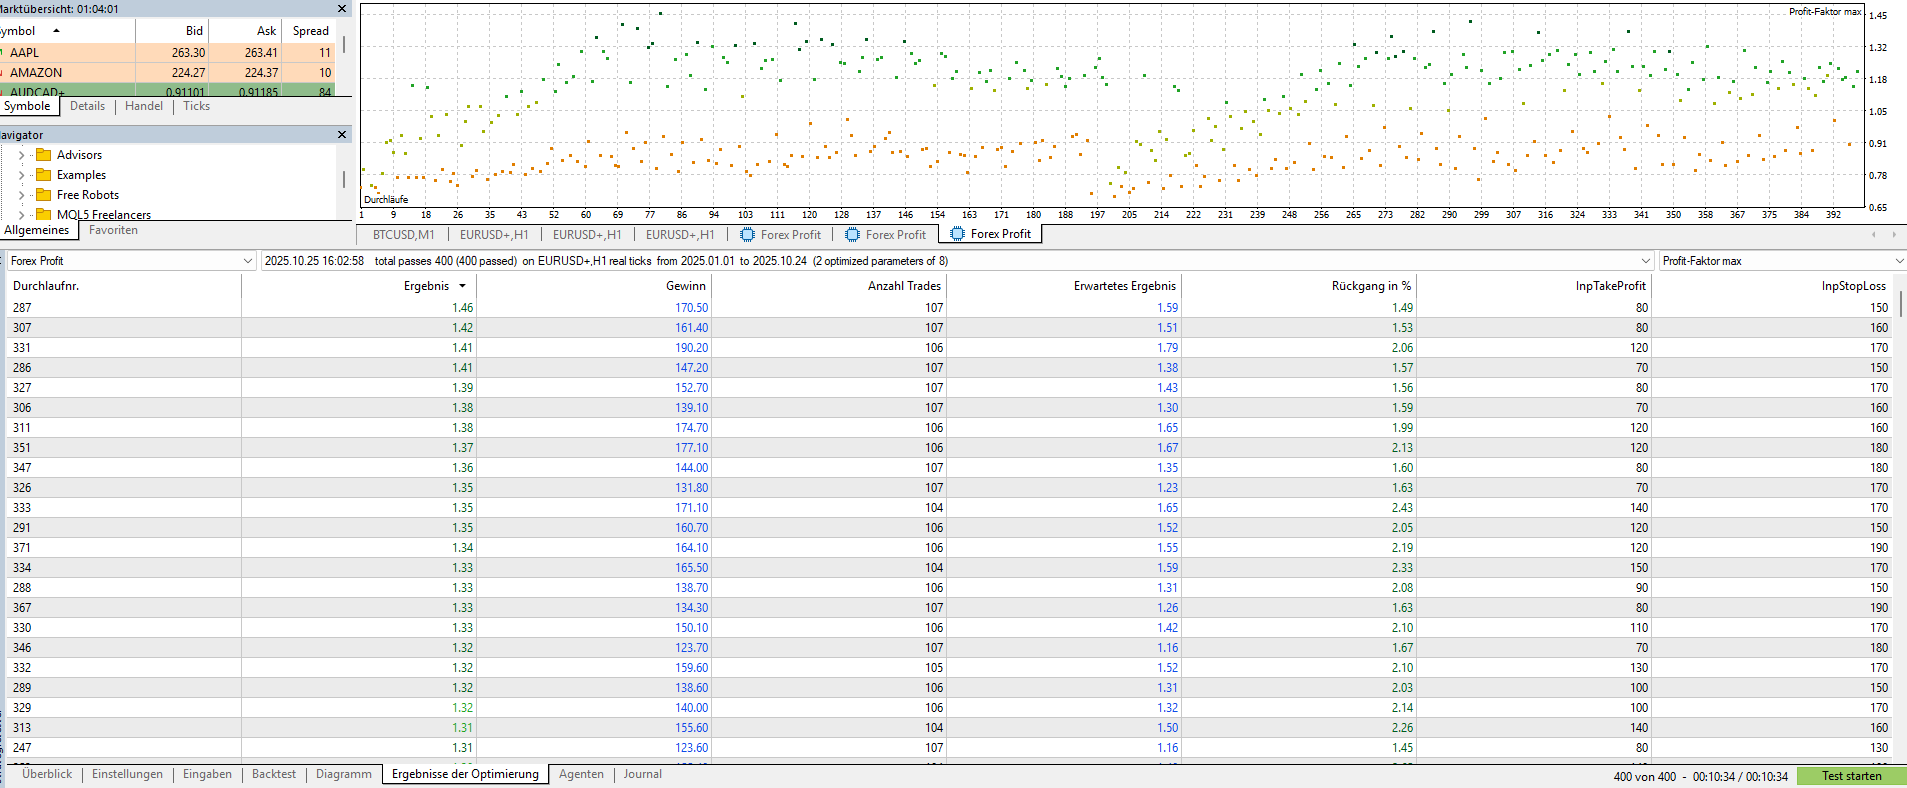Close the Marktübersicht panel

point(342,9)
